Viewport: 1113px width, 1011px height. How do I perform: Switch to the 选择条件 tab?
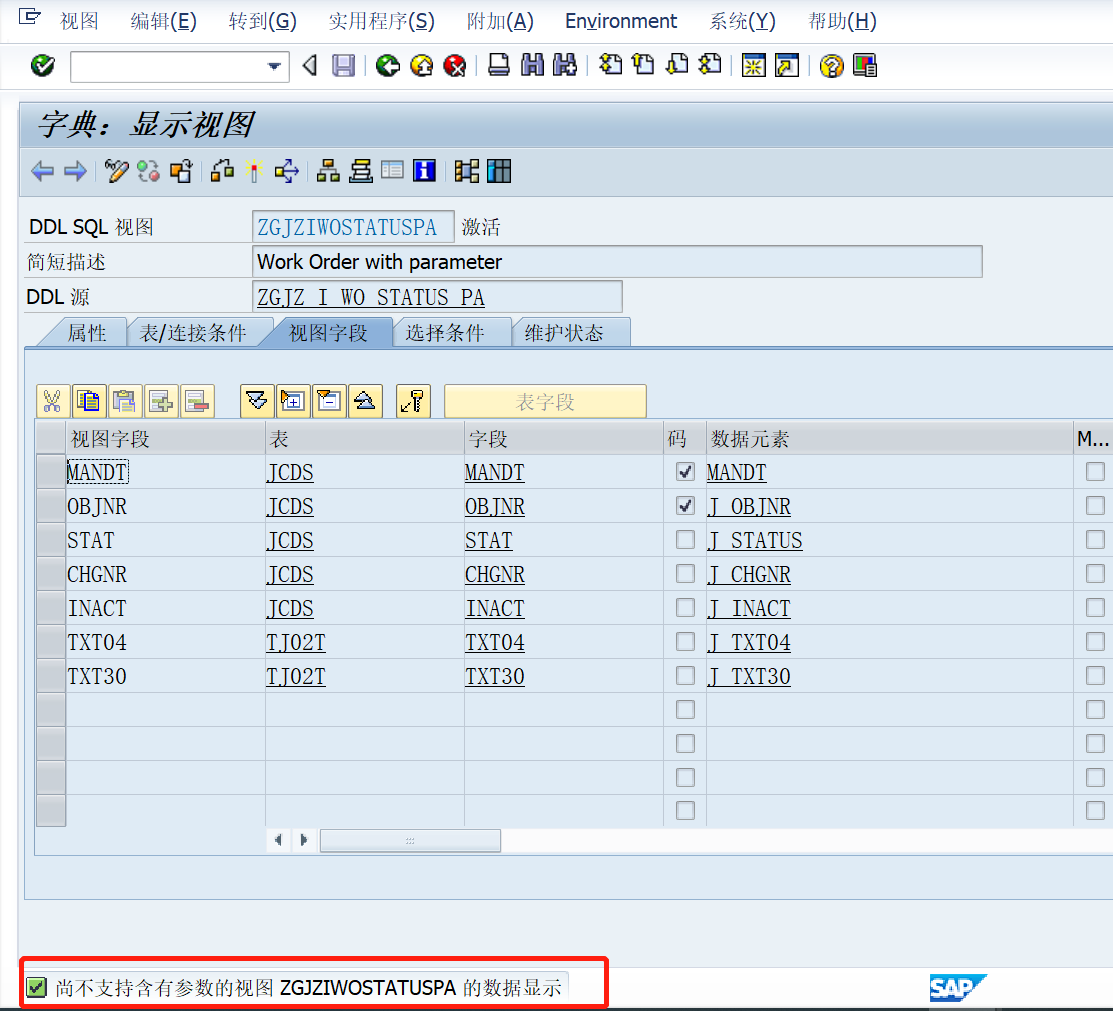pyautogui.click(x=452, y=333)
